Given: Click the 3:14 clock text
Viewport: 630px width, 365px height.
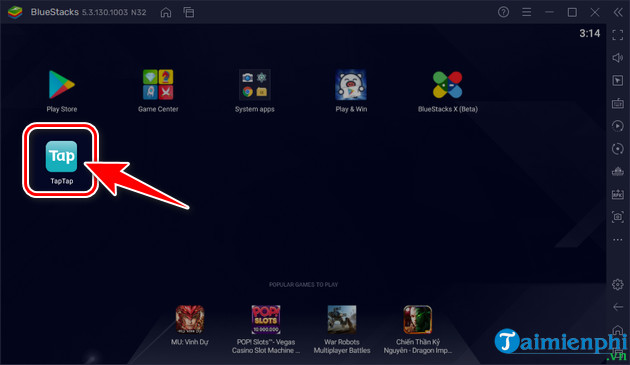Looking at the screenshot, I should point(589,33).
